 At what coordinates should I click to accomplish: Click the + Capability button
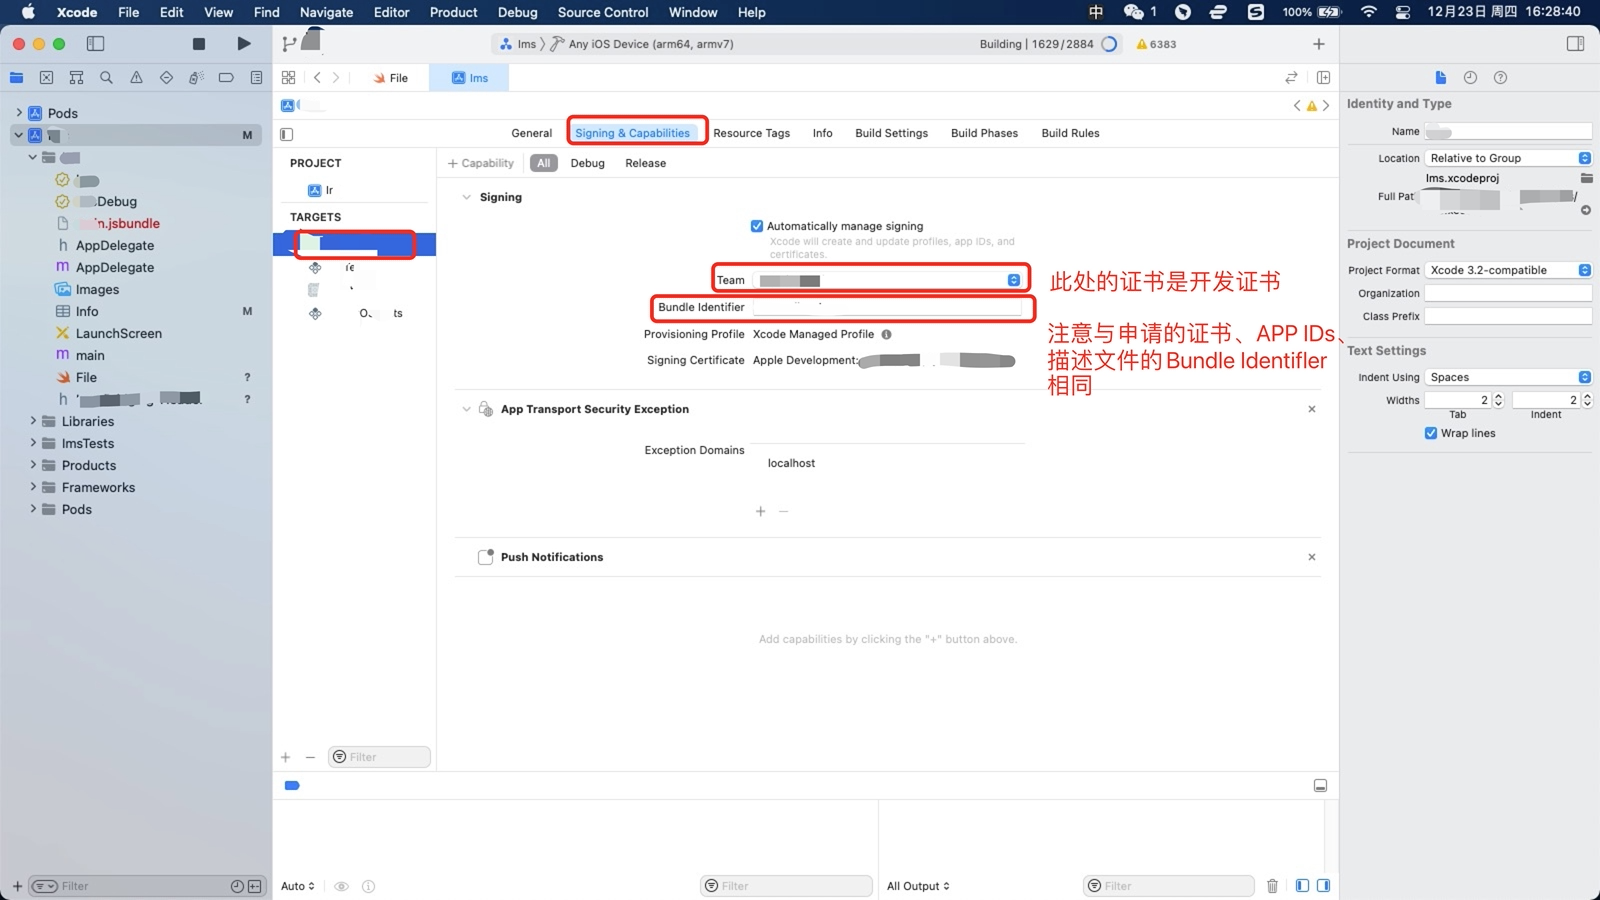click(x=481, y=163)
